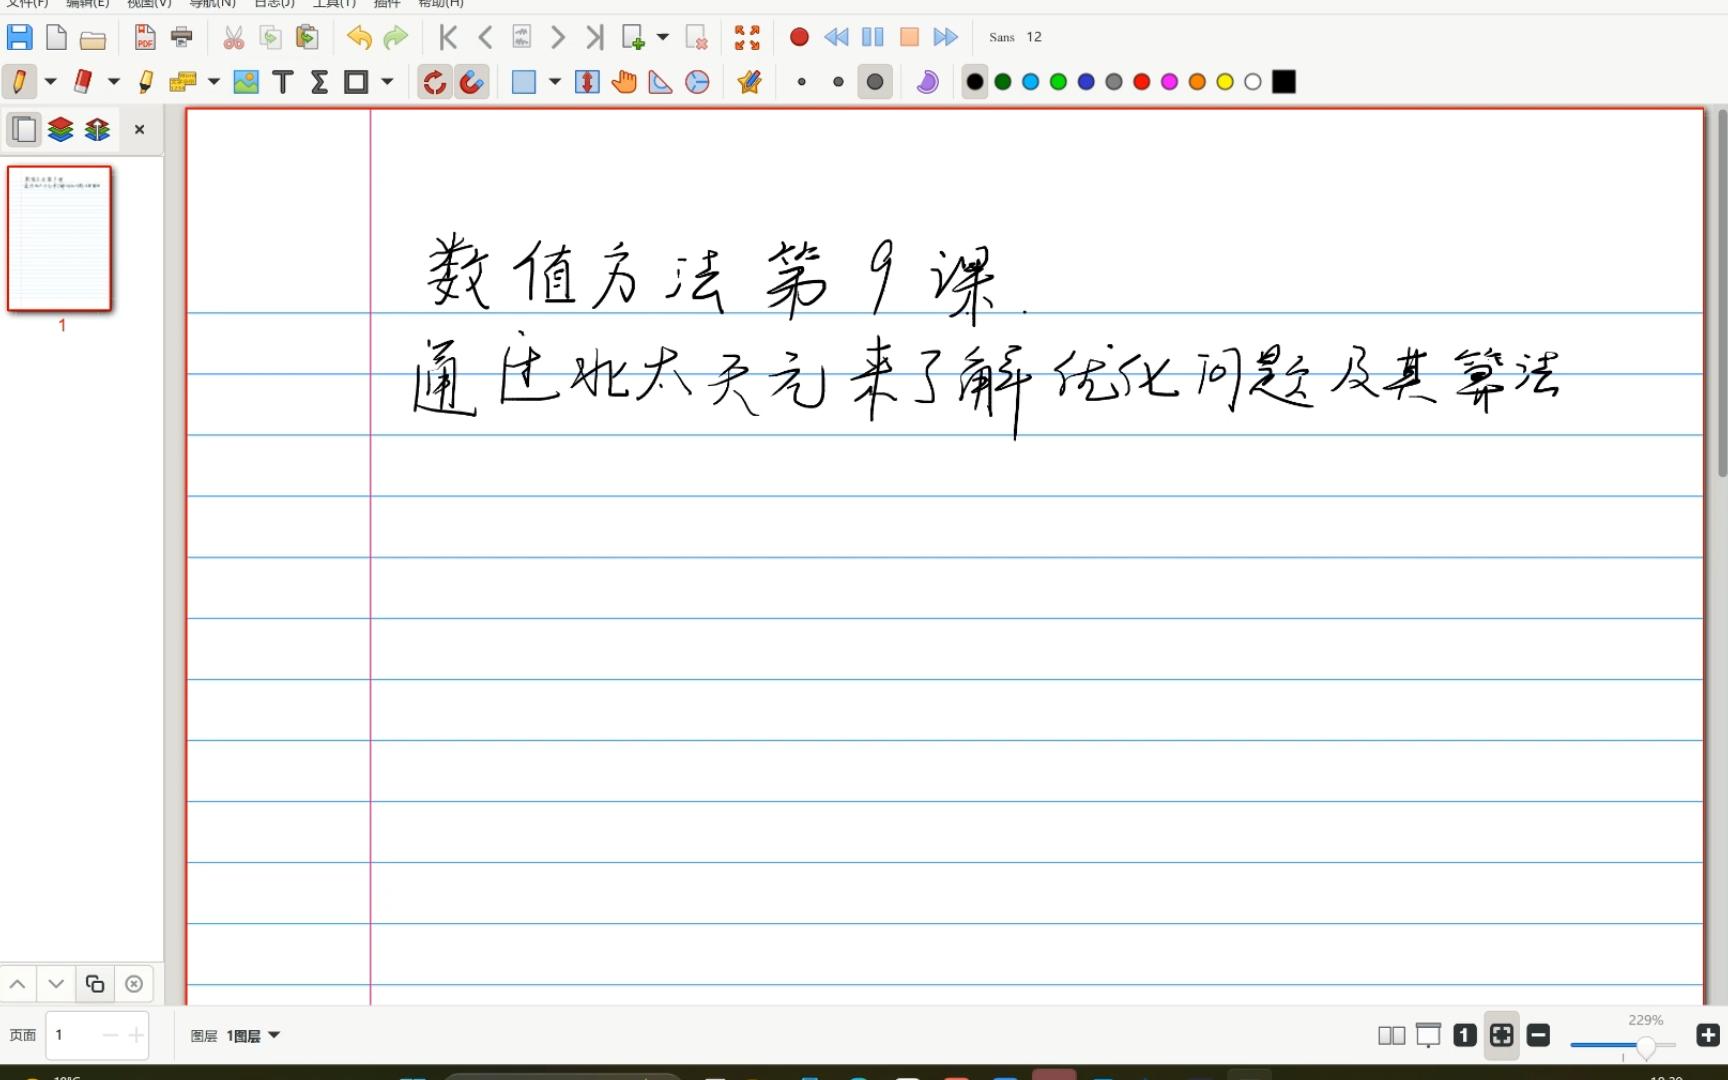Stop audio playback
1728x1080 pixels.
pos(909,38)
